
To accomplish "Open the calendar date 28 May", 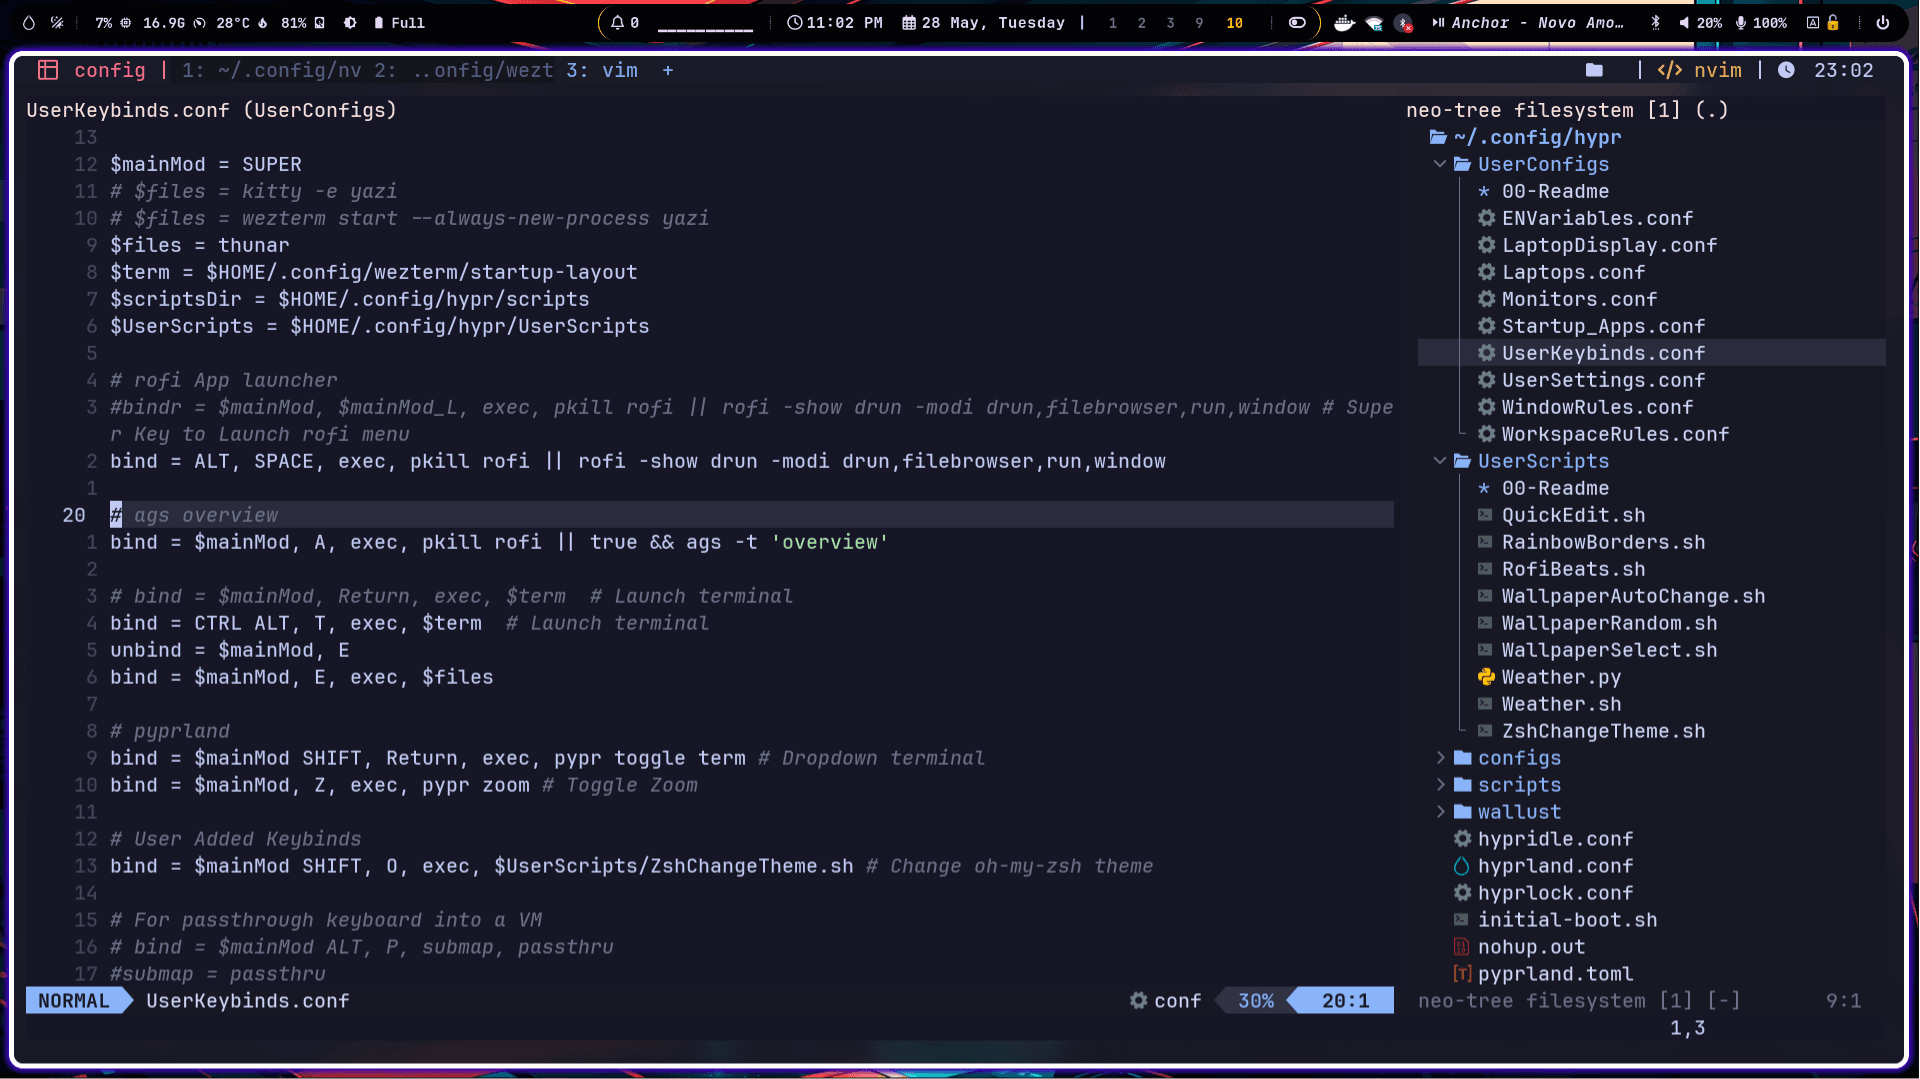I will coord(983,23).
